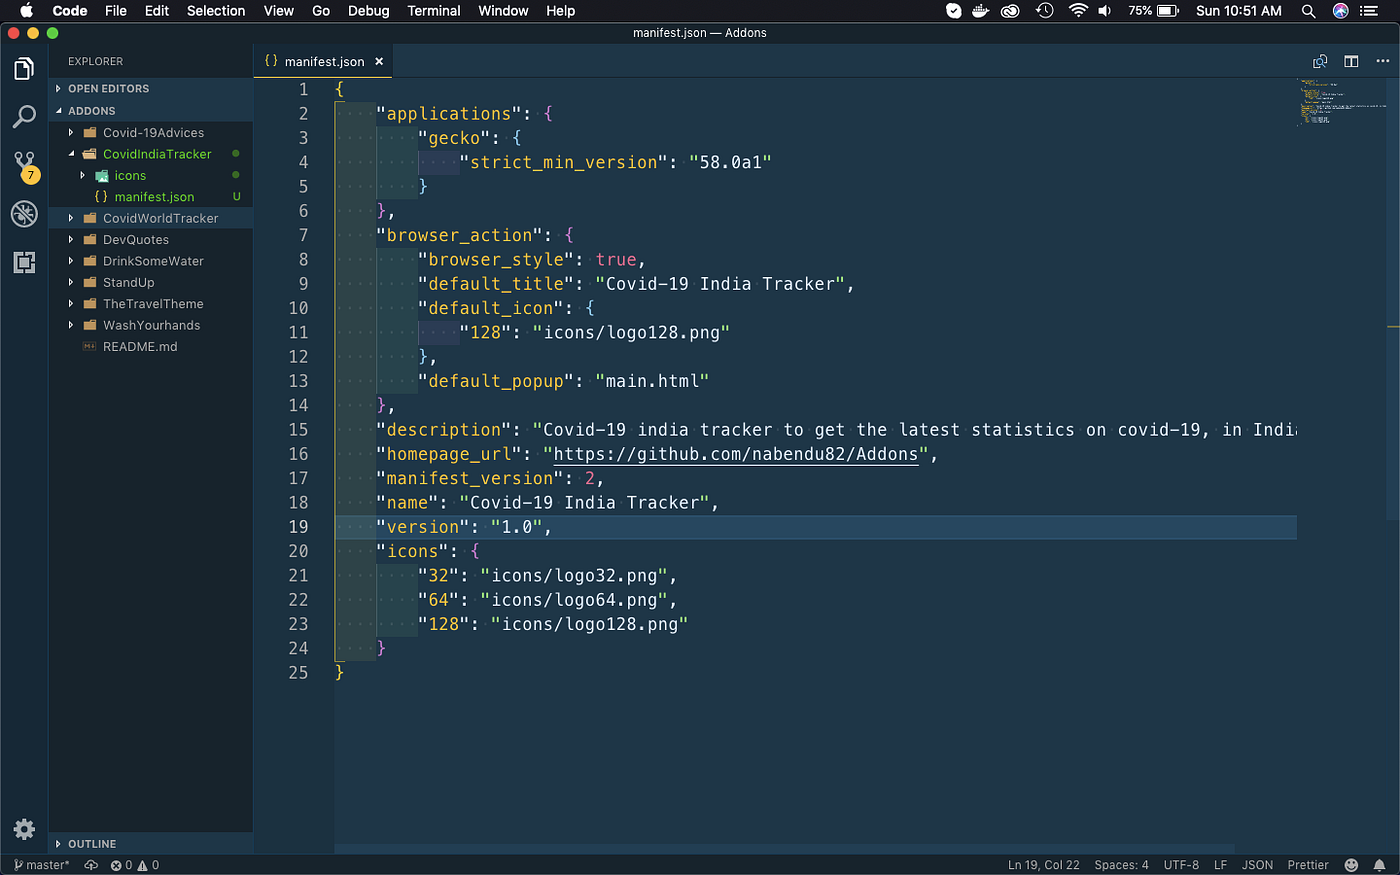Open the Explorer view in activity bar
This screenshot has width=1400, height=875.
point(24,68)
